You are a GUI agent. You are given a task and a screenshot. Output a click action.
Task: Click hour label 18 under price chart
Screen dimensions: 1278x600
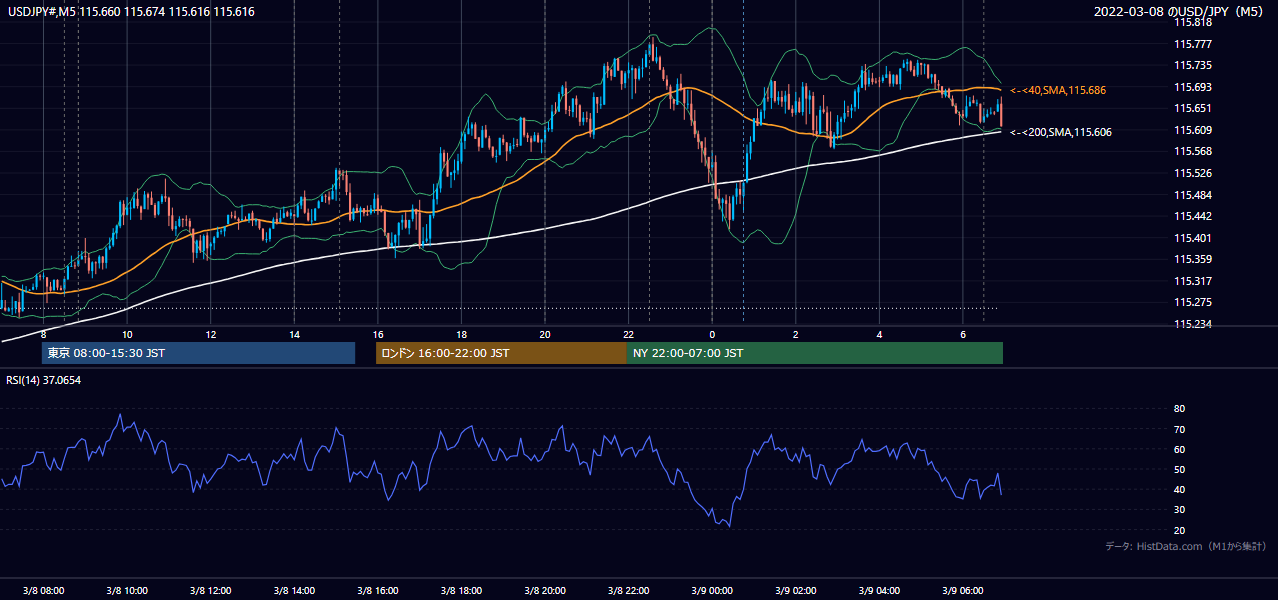point(461,334)
